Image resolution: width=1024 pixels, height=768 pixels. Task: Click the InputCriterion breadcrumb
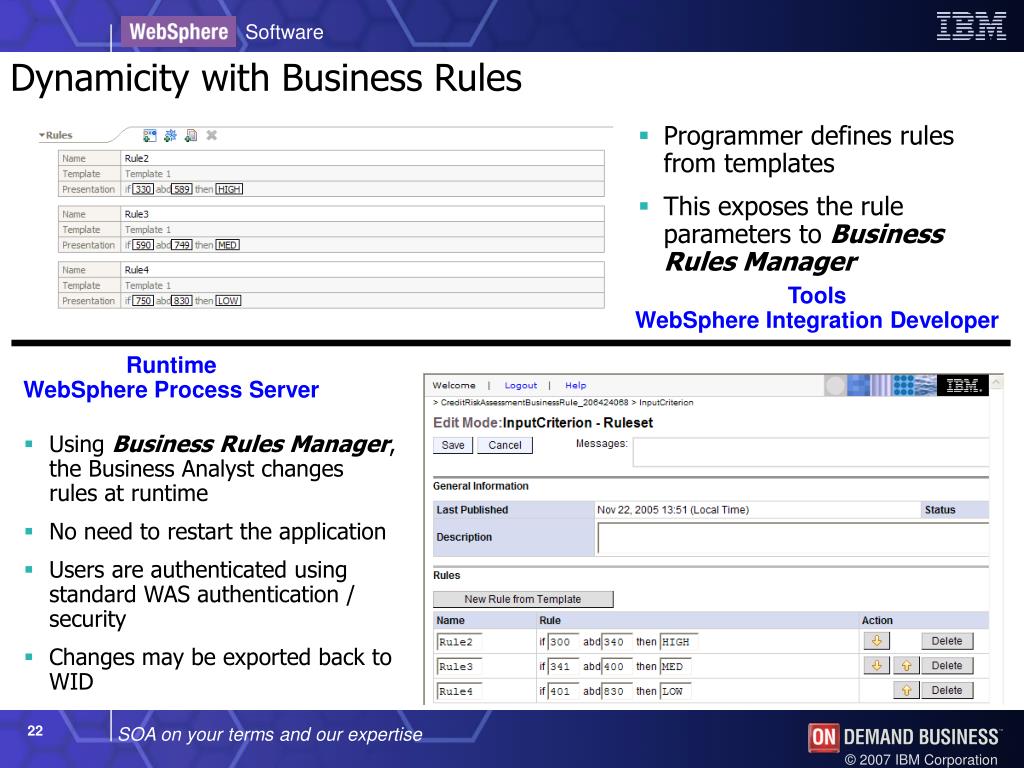click(666, 402)
